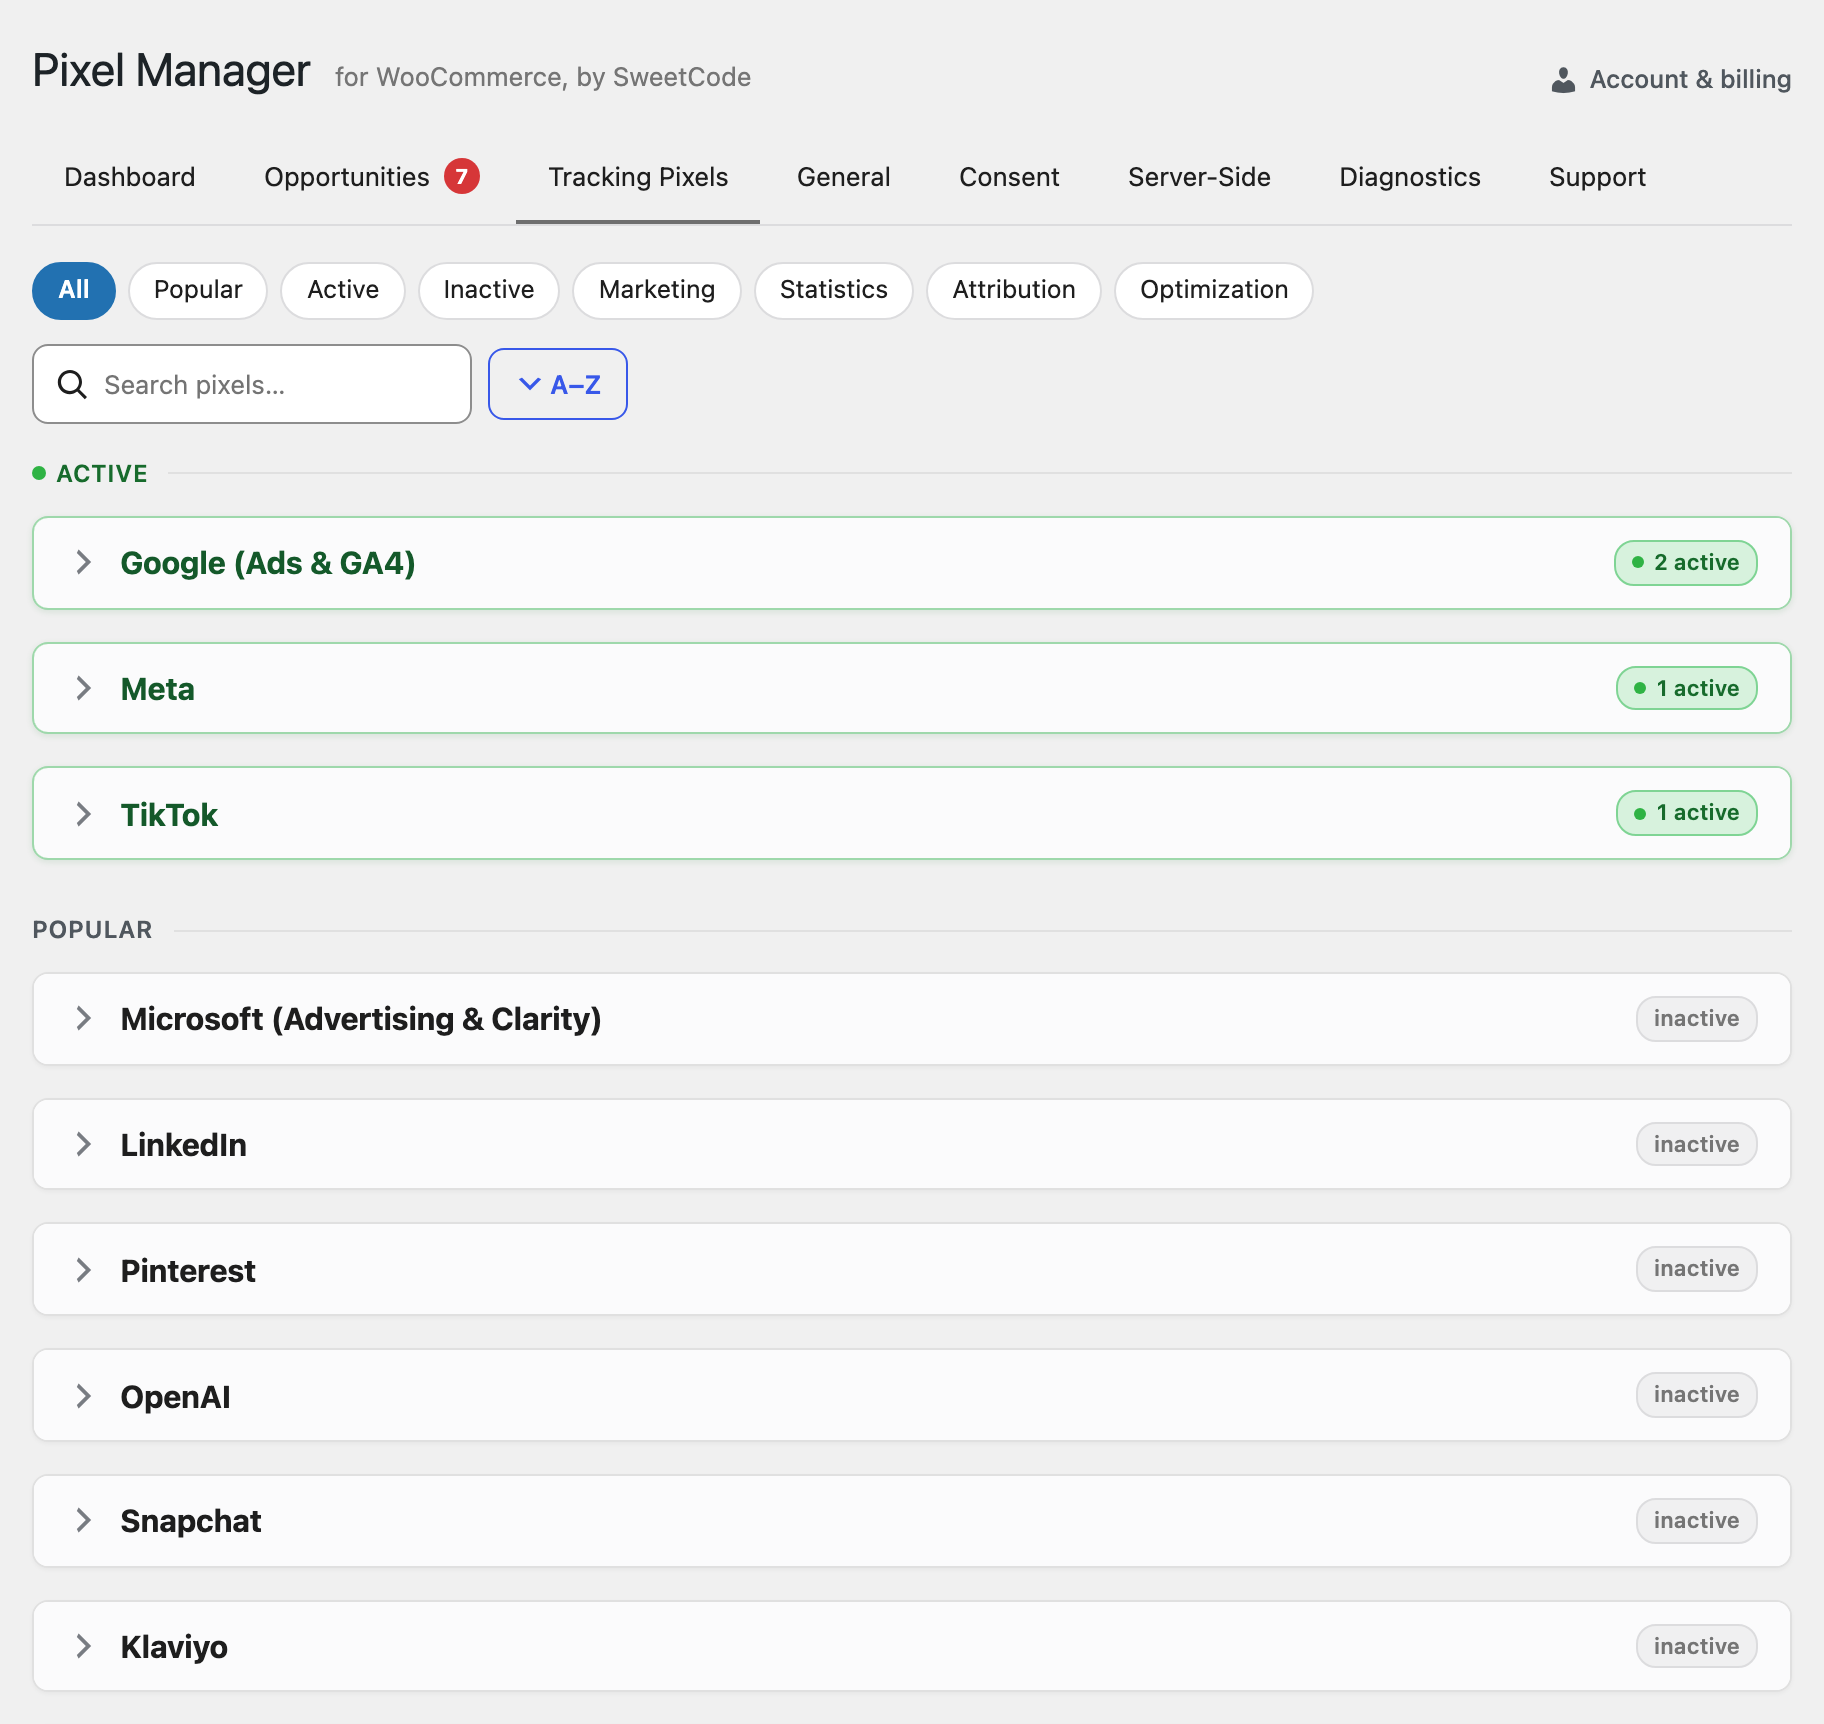
Task: Open Account & billing link
Action: 1671,80
